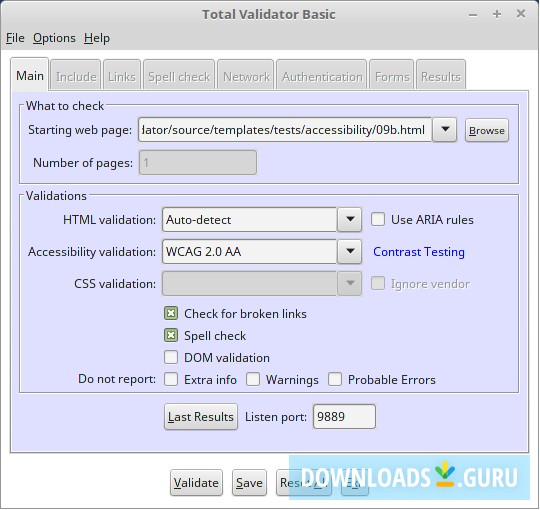Click the Validate button
540x510 pixels.
[196, 482]
